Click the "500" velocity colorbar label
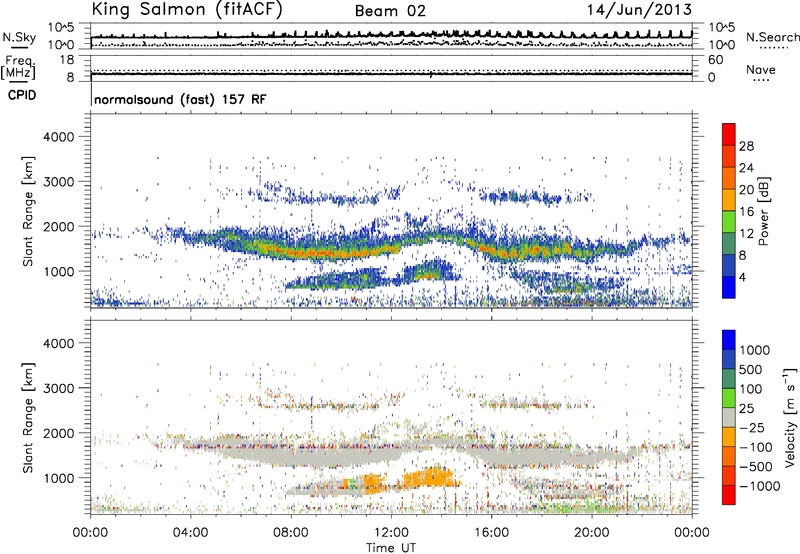Image resolution: width=800 pixels, height=554 pixels. click(751, 370)
